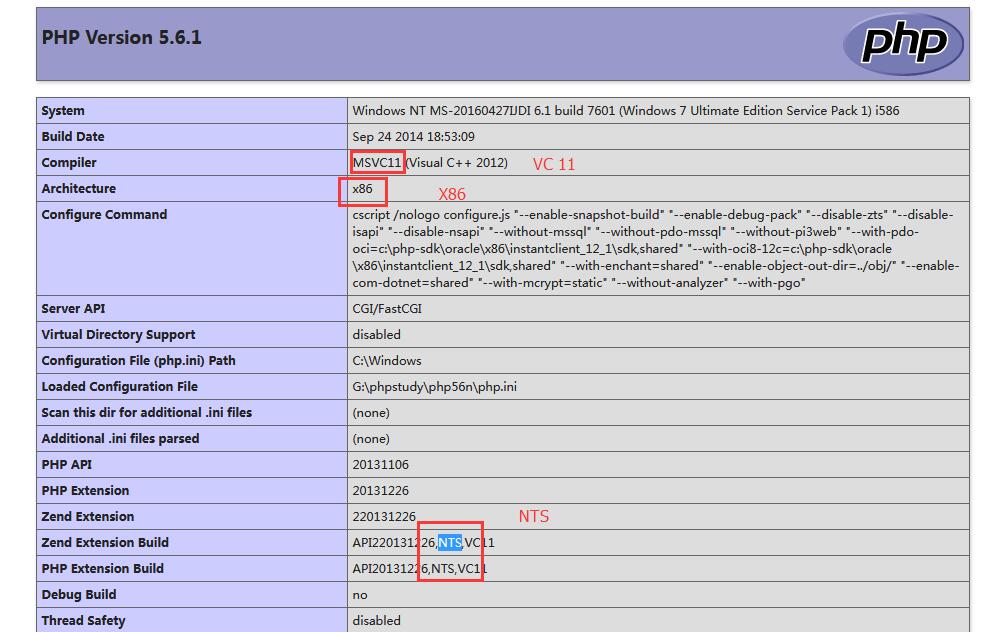The image size is (982, 632).
Task: Click the red X86 annotation label
Action: click(x=452, y=194)
